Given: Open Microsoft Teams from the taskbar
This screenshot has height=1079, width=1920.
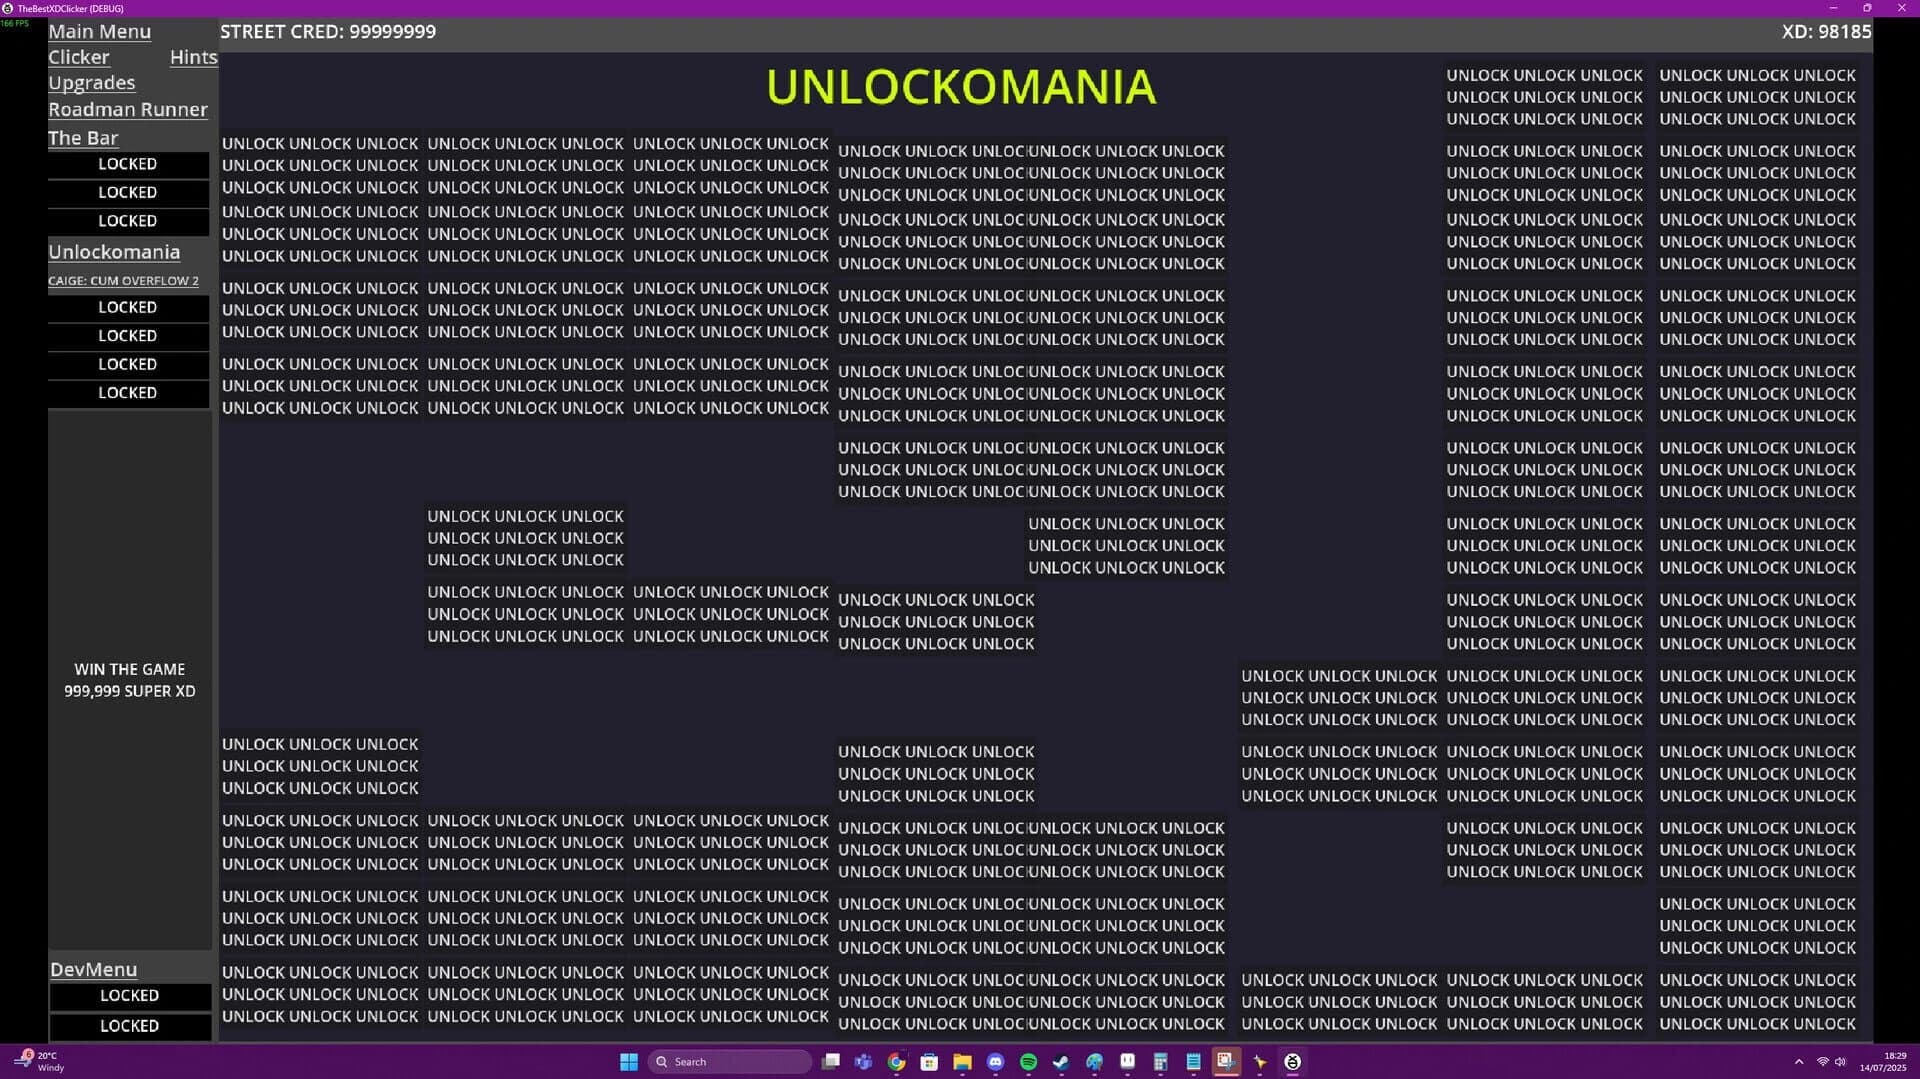Looking at the screenshot, I should (863, 1062).
